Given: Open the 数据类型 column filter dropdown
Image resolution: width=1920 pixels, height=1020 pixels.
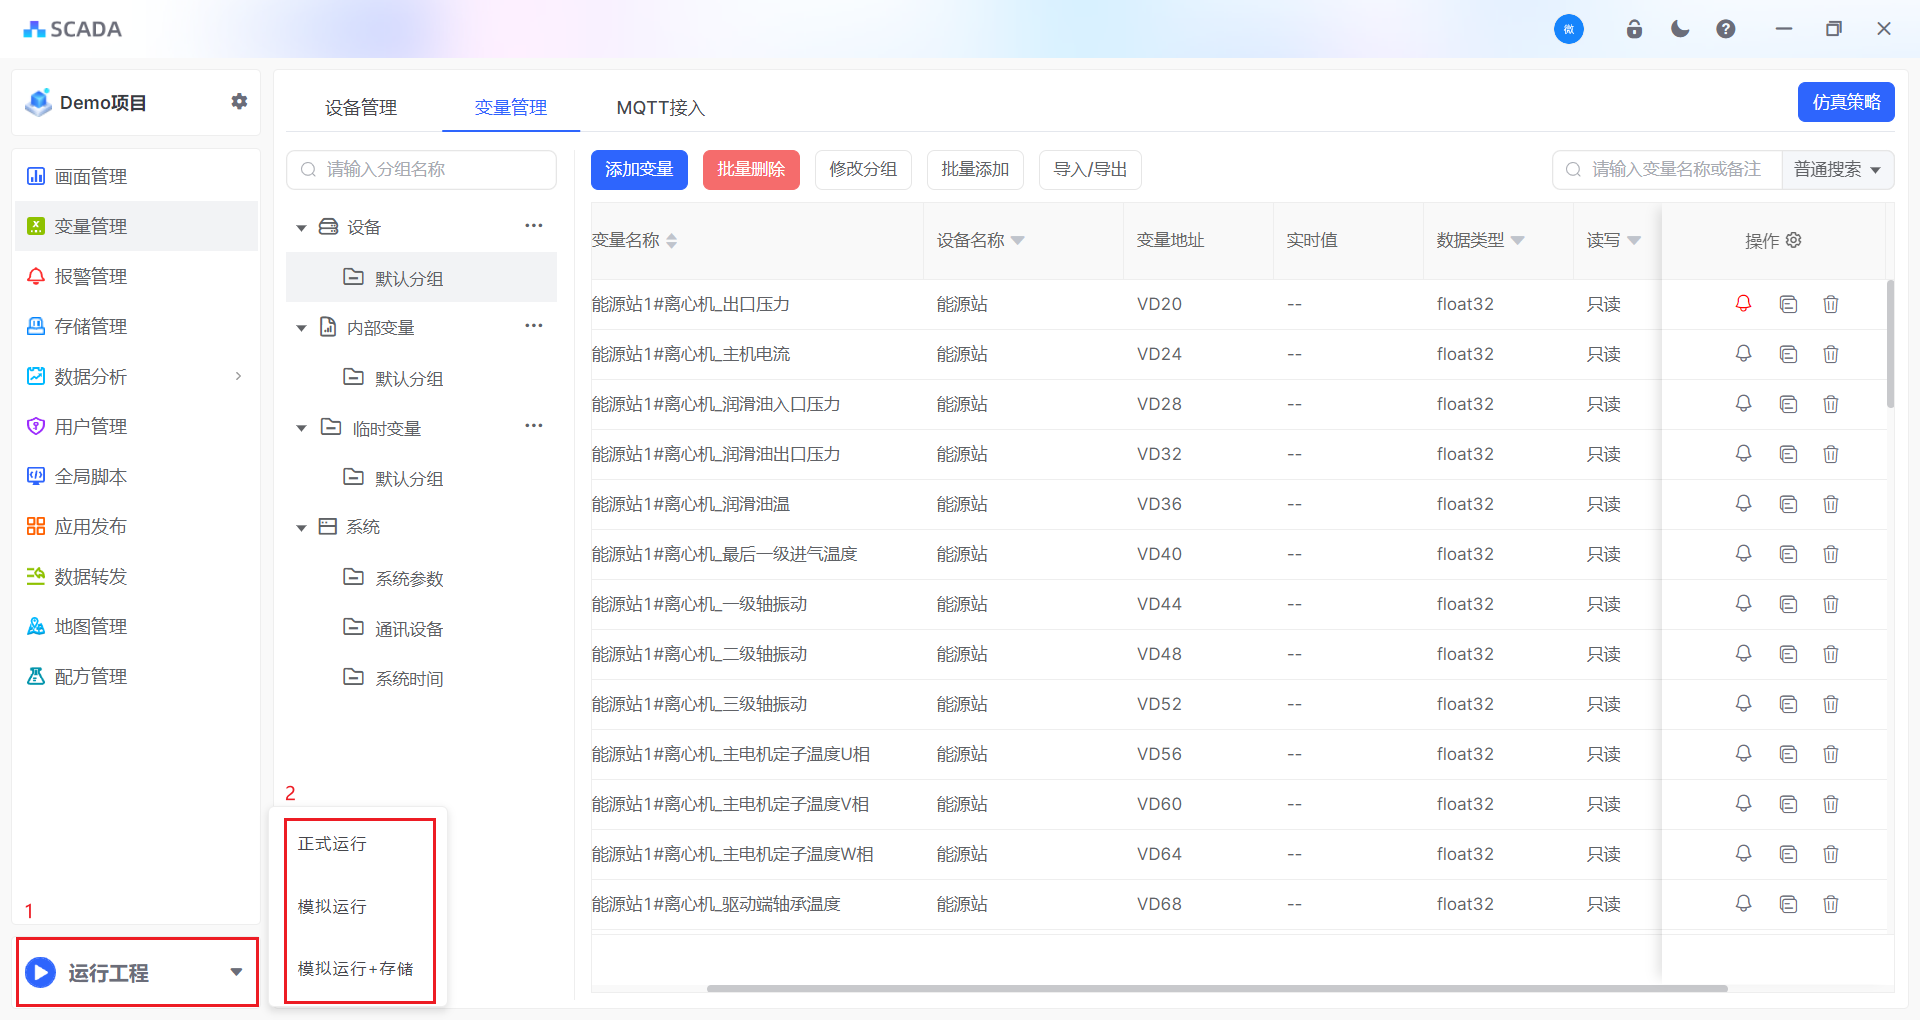Looking at the screenshot, I should (1517, 240).
